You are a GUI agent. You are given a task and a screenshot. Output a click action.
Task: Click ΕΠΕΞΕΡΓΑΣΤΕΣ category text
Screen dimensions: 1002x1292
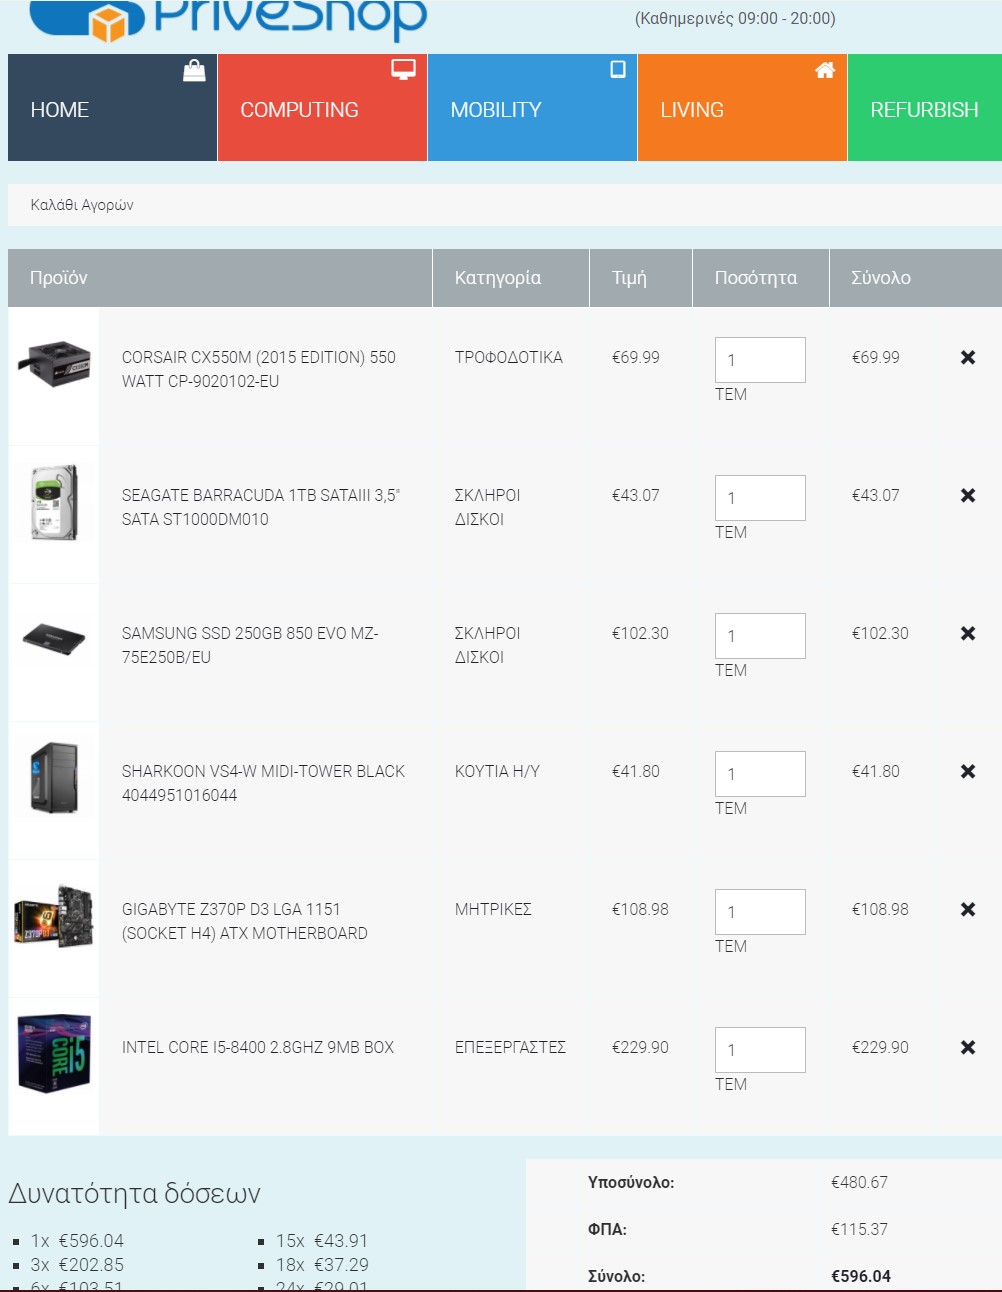510,1047
